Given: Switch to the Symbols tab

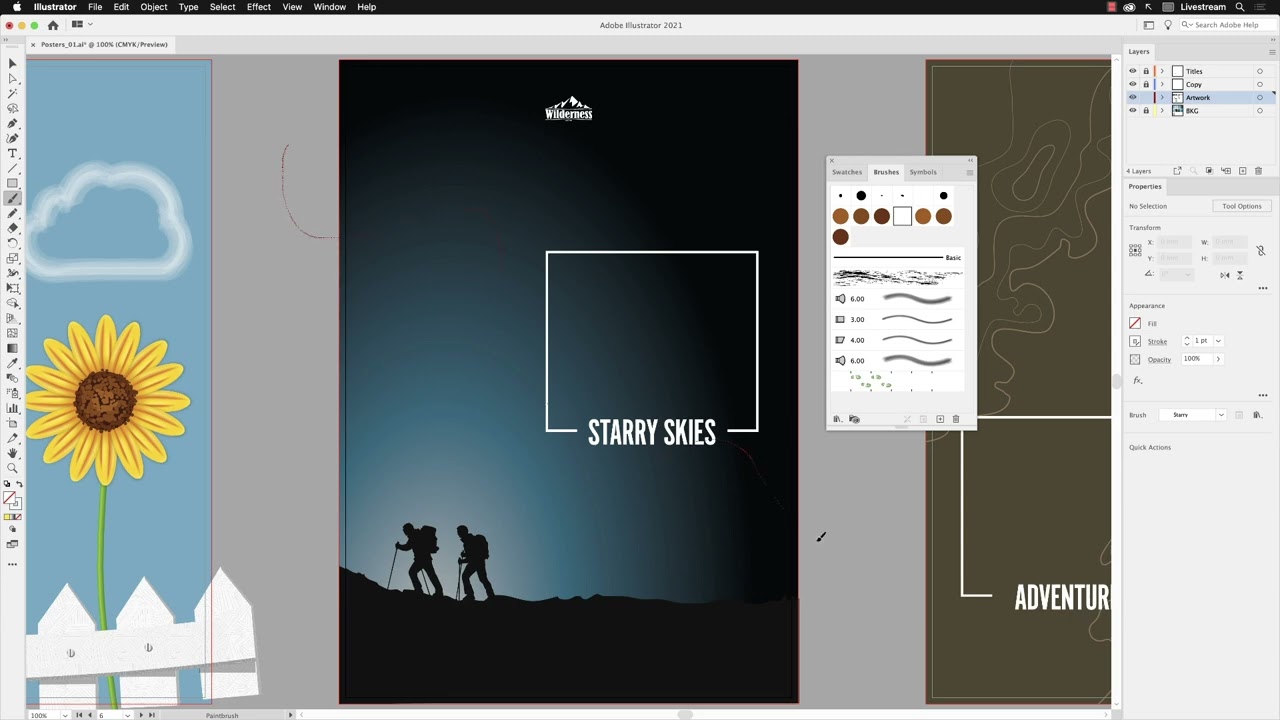Looking at the screenshot, I should [x=923, y=172].
